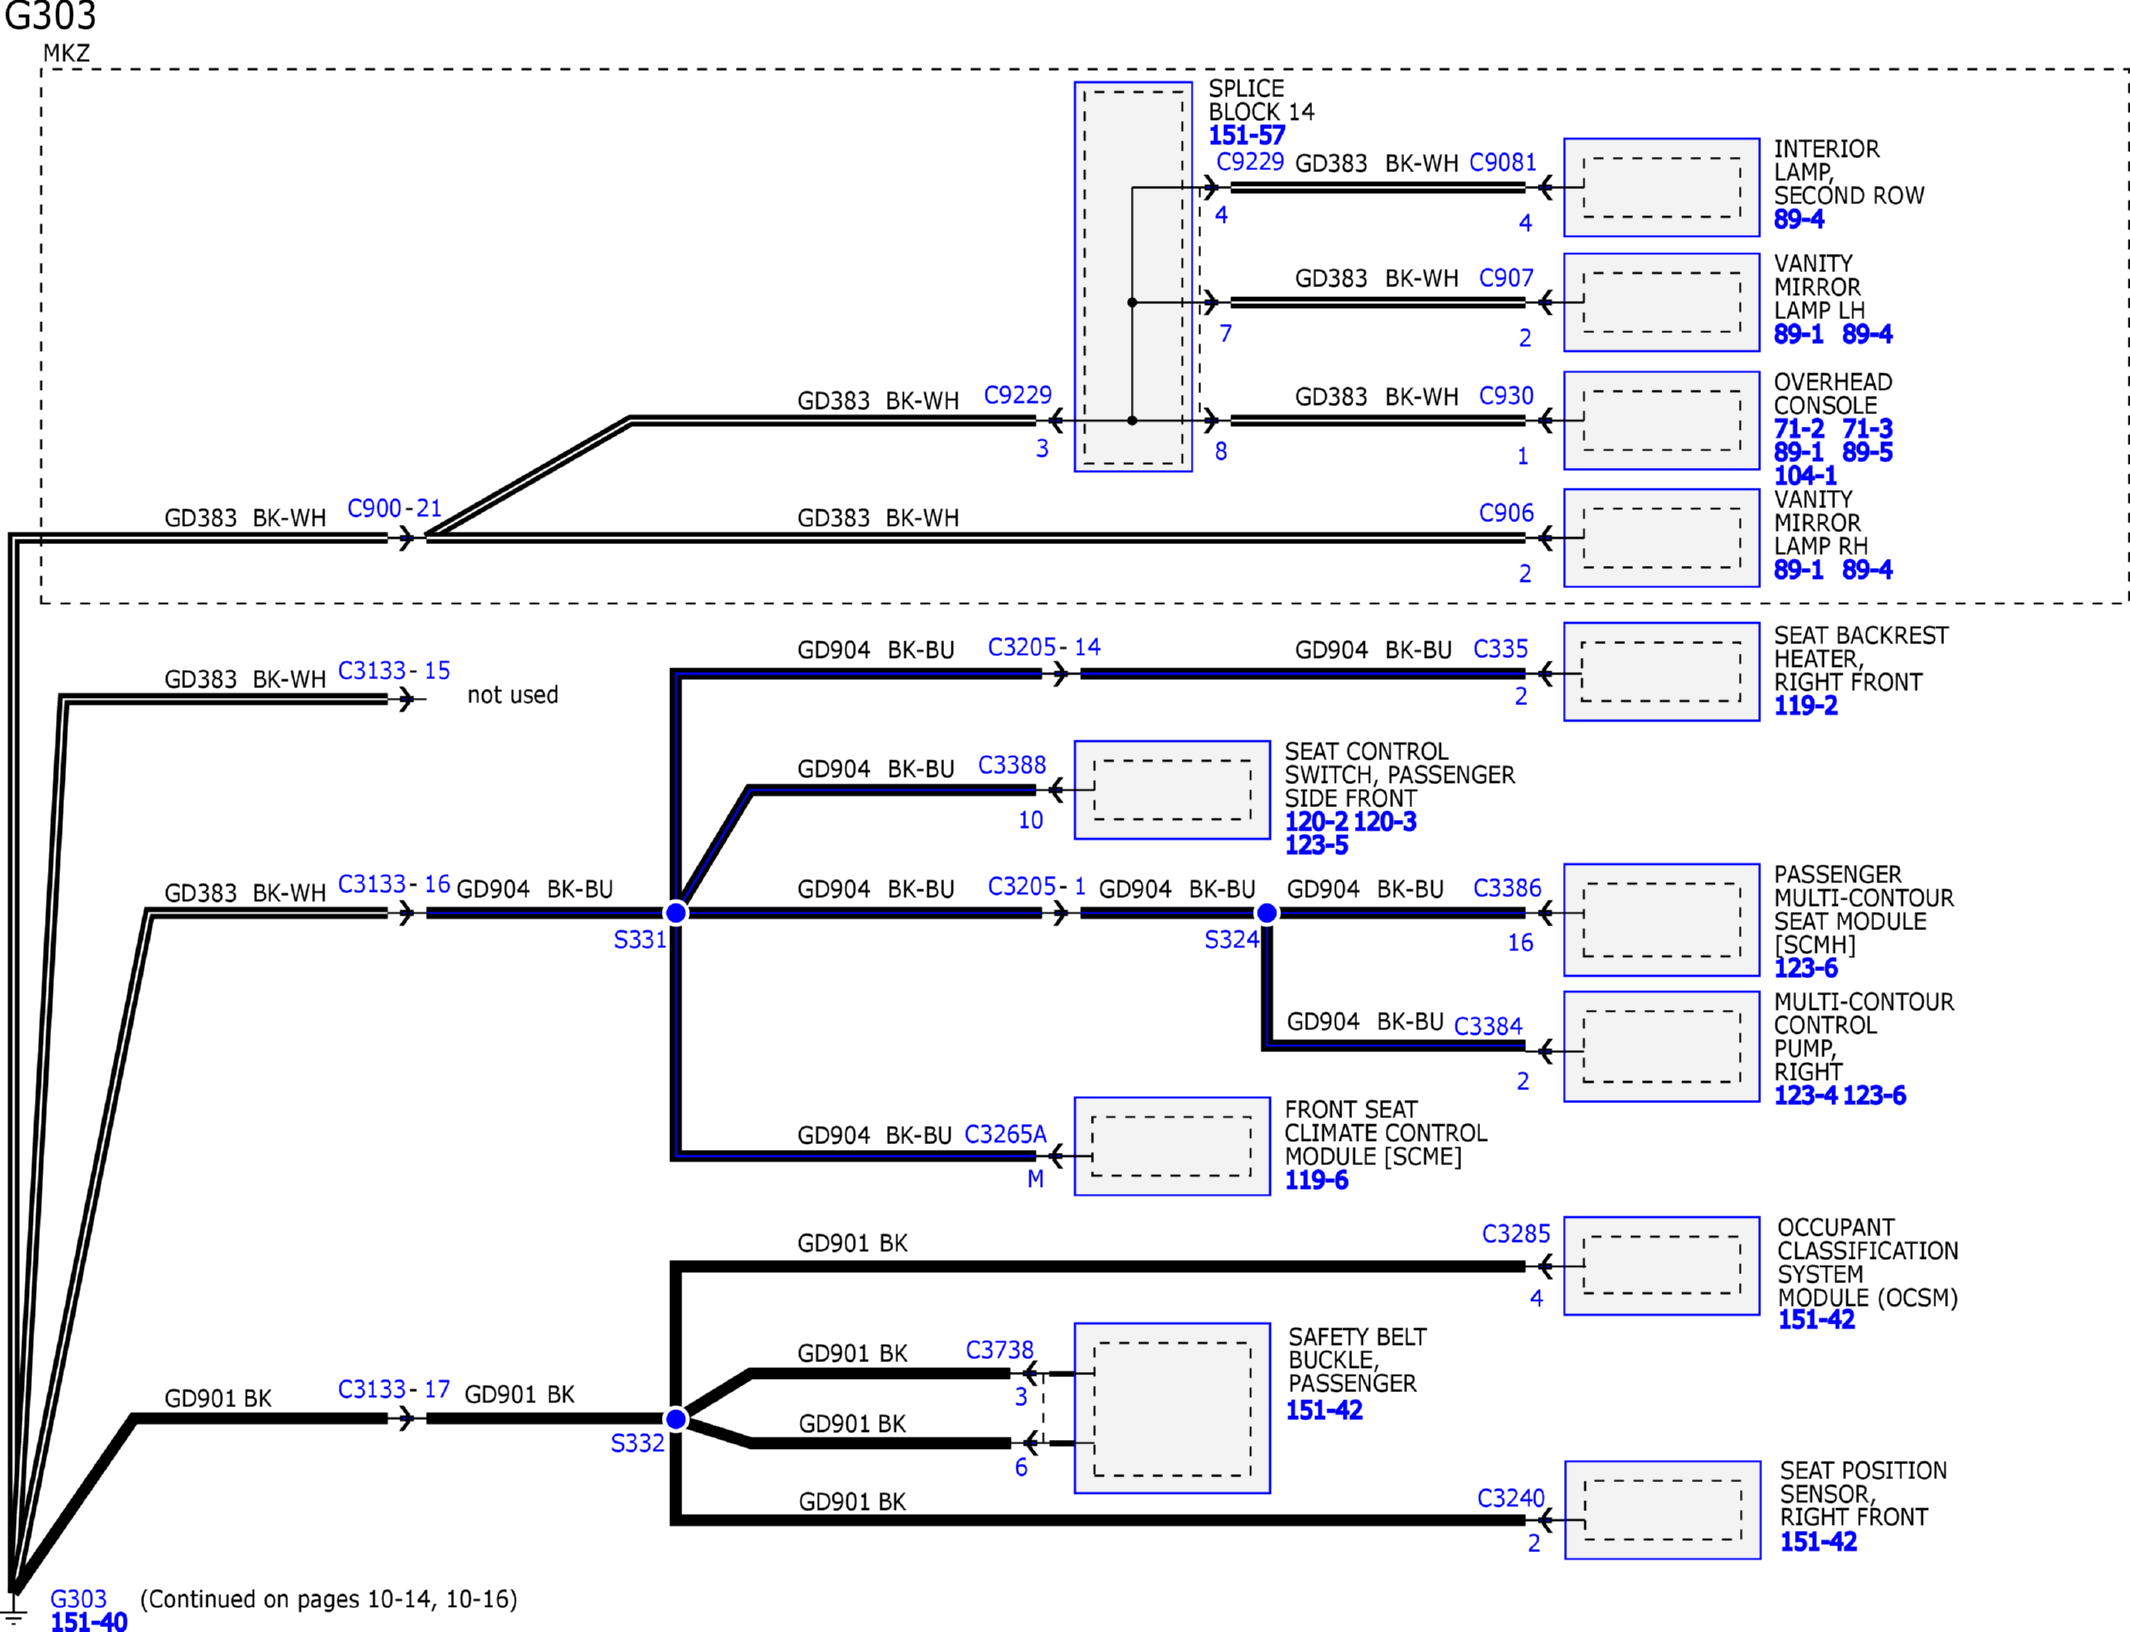Click the Safety Belt Buckle Passenger component box

1172,1408
